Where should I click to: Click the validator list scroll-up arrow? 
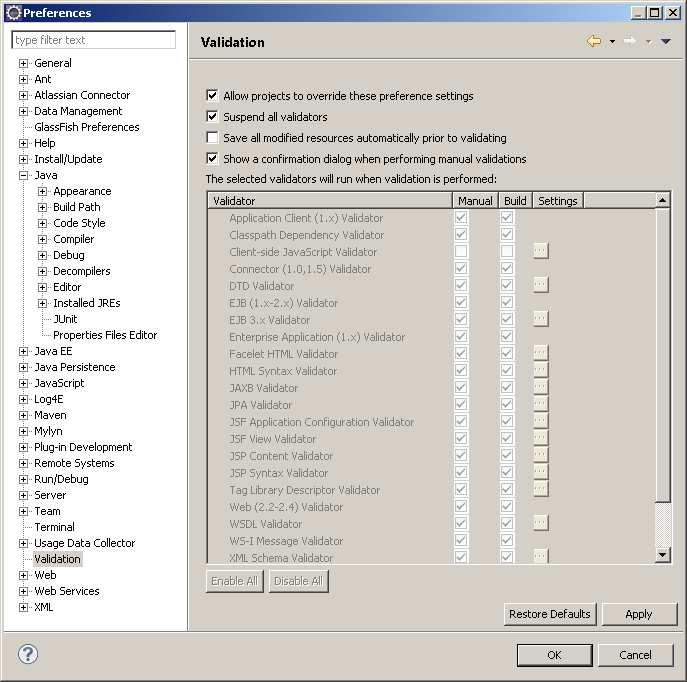click(x=662, y=200)
